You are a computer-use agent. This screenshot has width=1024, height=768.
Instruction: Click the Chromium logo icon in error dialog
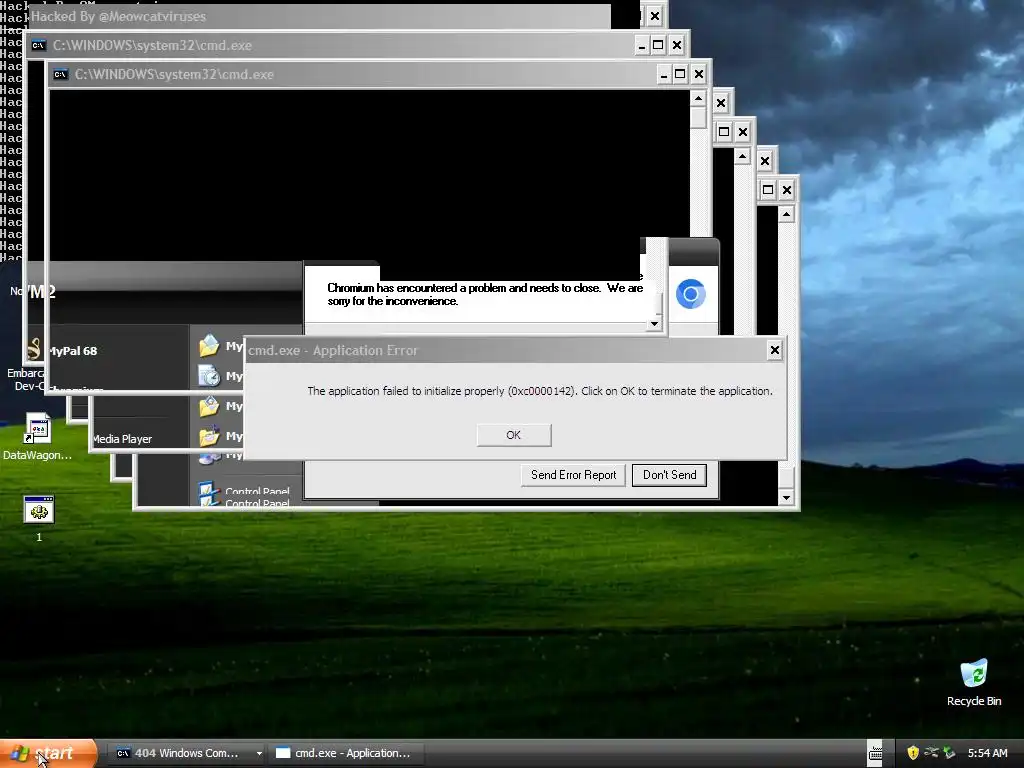click(x=691, y=294)
